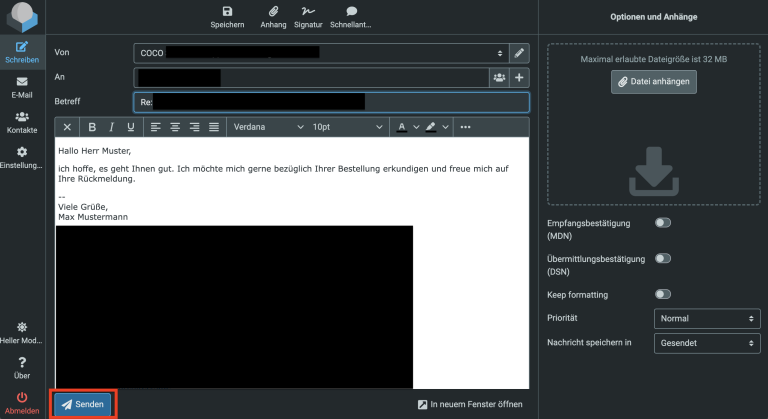Enable Übermittlungsbestätigung (DSN) switch
Screen dimensions: 768x419
point(662,259)
